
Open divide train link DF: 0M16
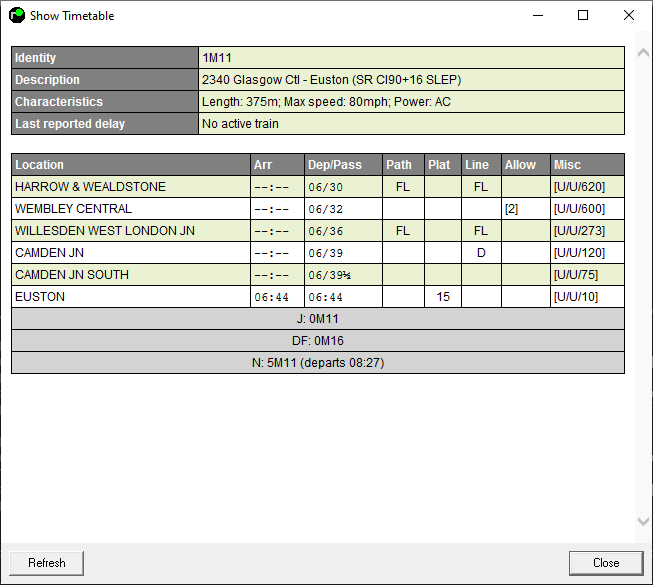coord(318,341)
